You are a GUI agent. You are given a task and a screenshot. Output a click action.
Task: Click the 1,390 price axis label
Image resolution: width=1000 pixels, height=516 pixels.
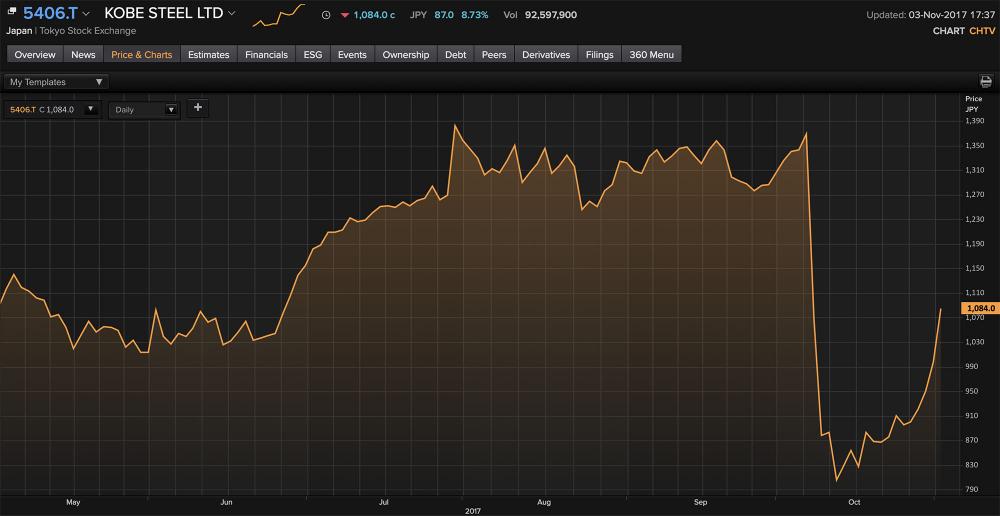975,121
